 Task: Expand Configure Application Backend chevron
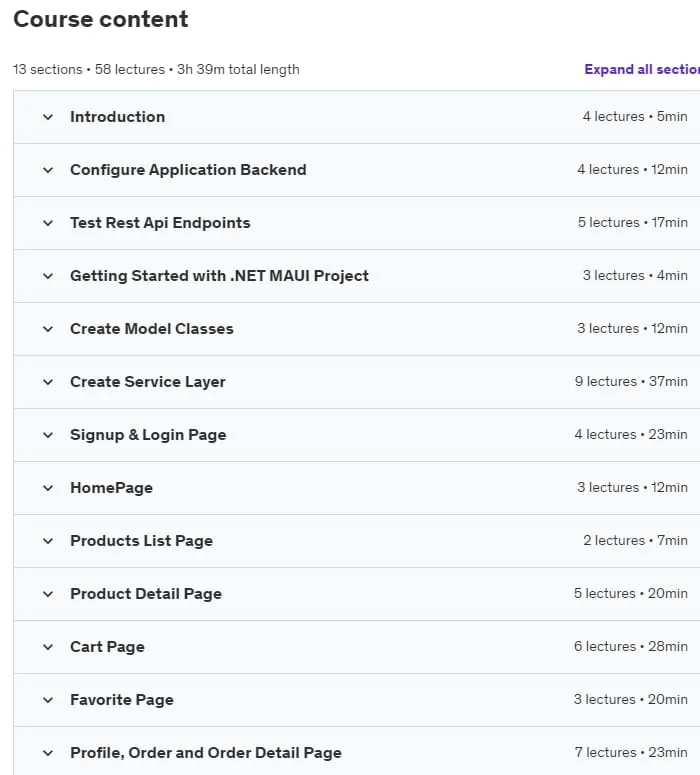pyautogui.click(x=48, y=170)
